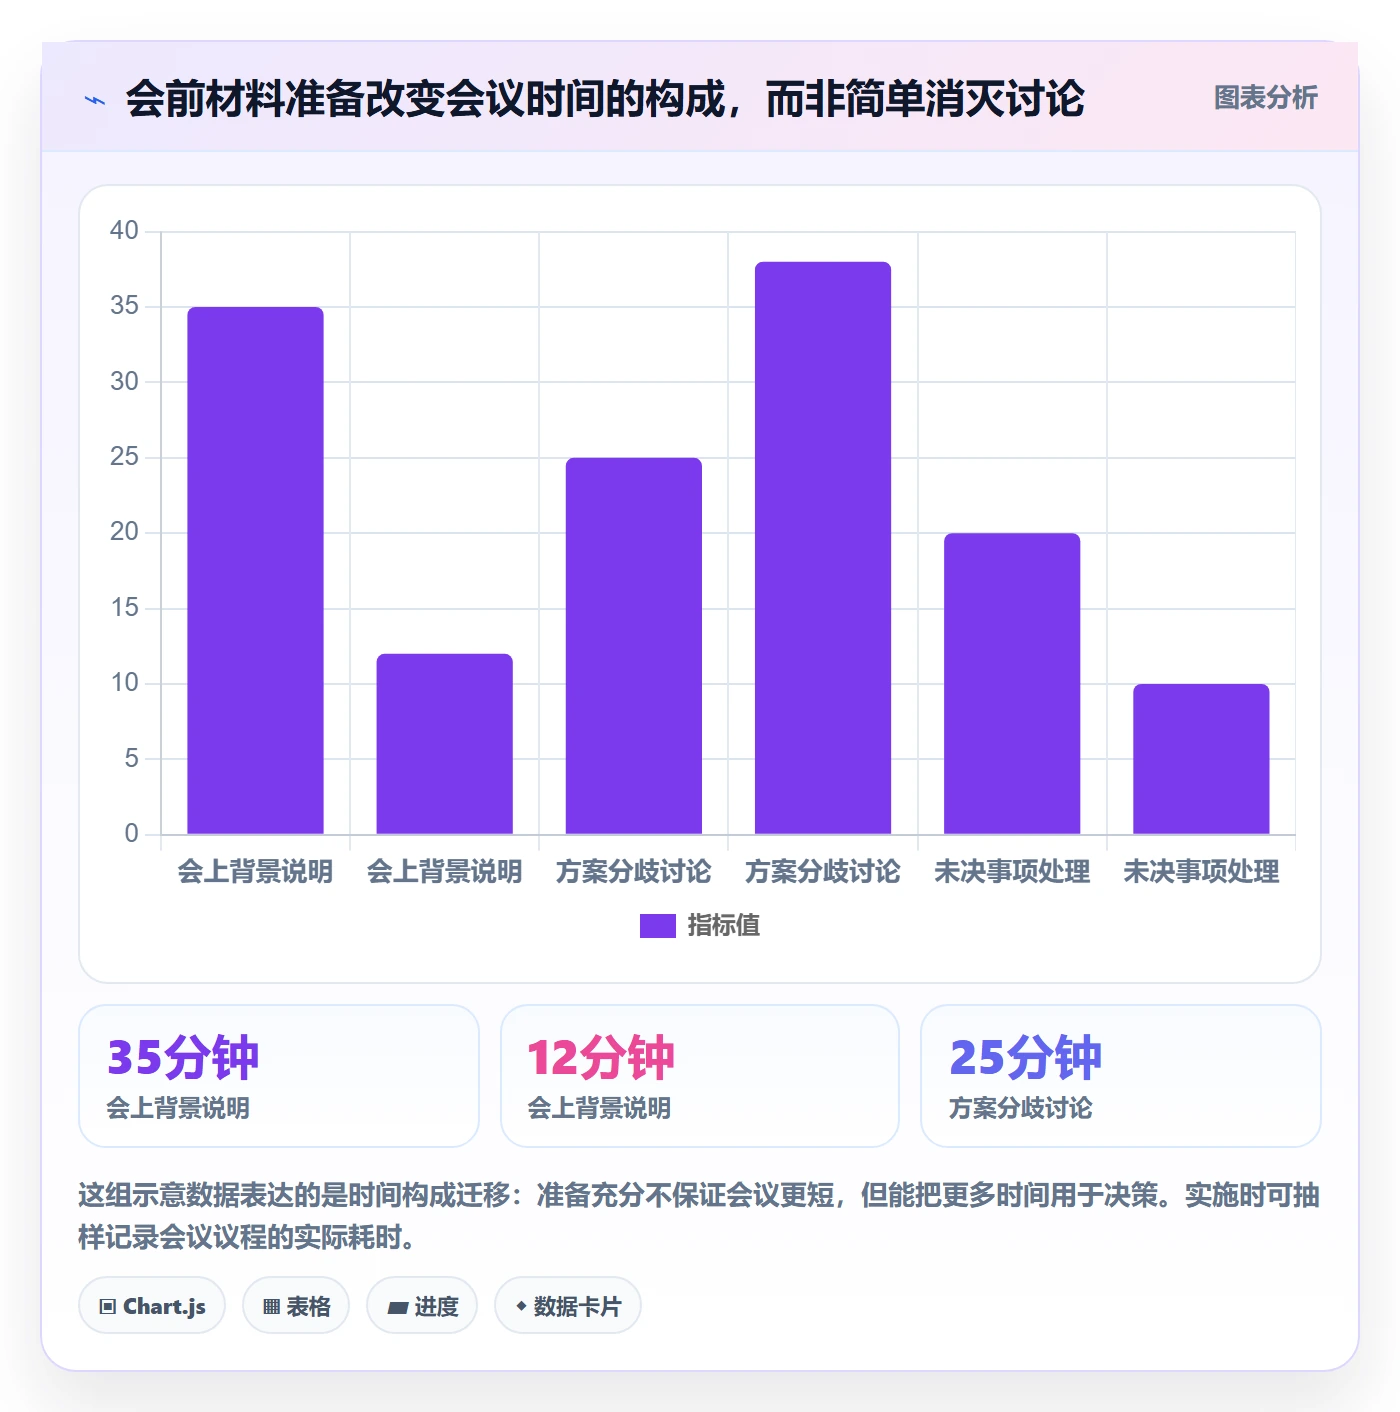Select the 表格 tag chip
Viewport: 1400px width, 1412px height.
point(296,1306)
